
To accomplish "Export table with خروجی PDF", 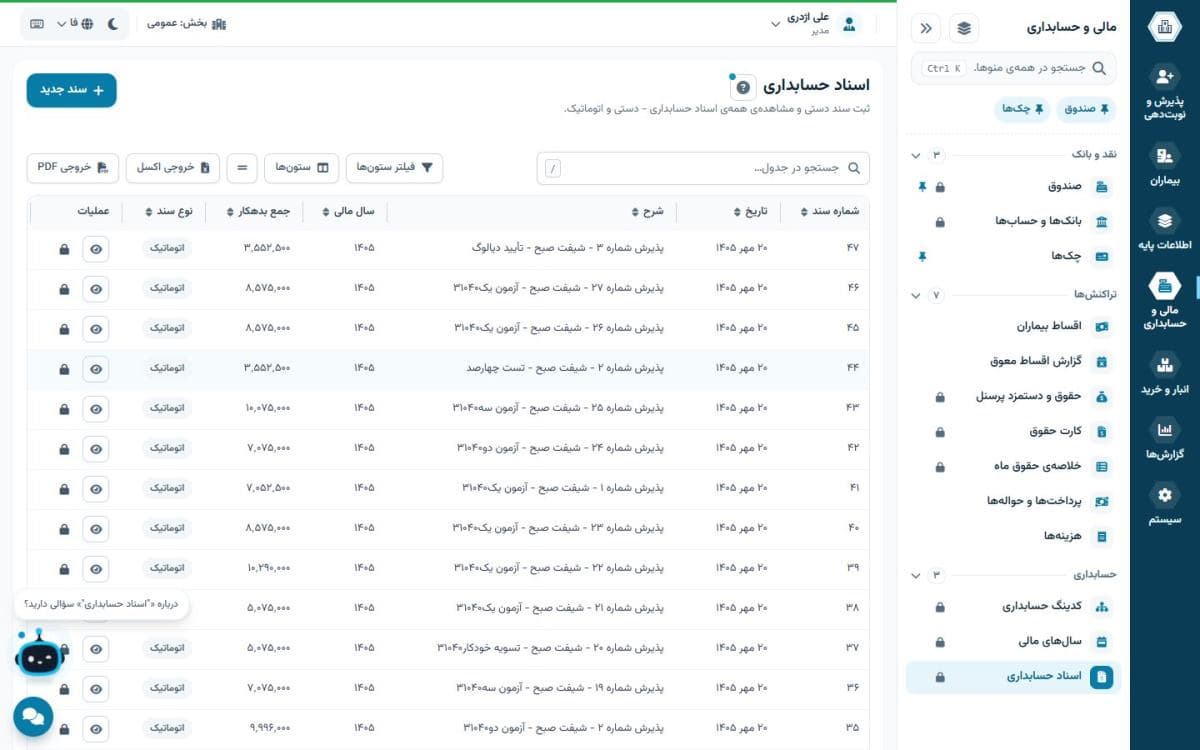I will pyautogui.click(x=73, y=168).
